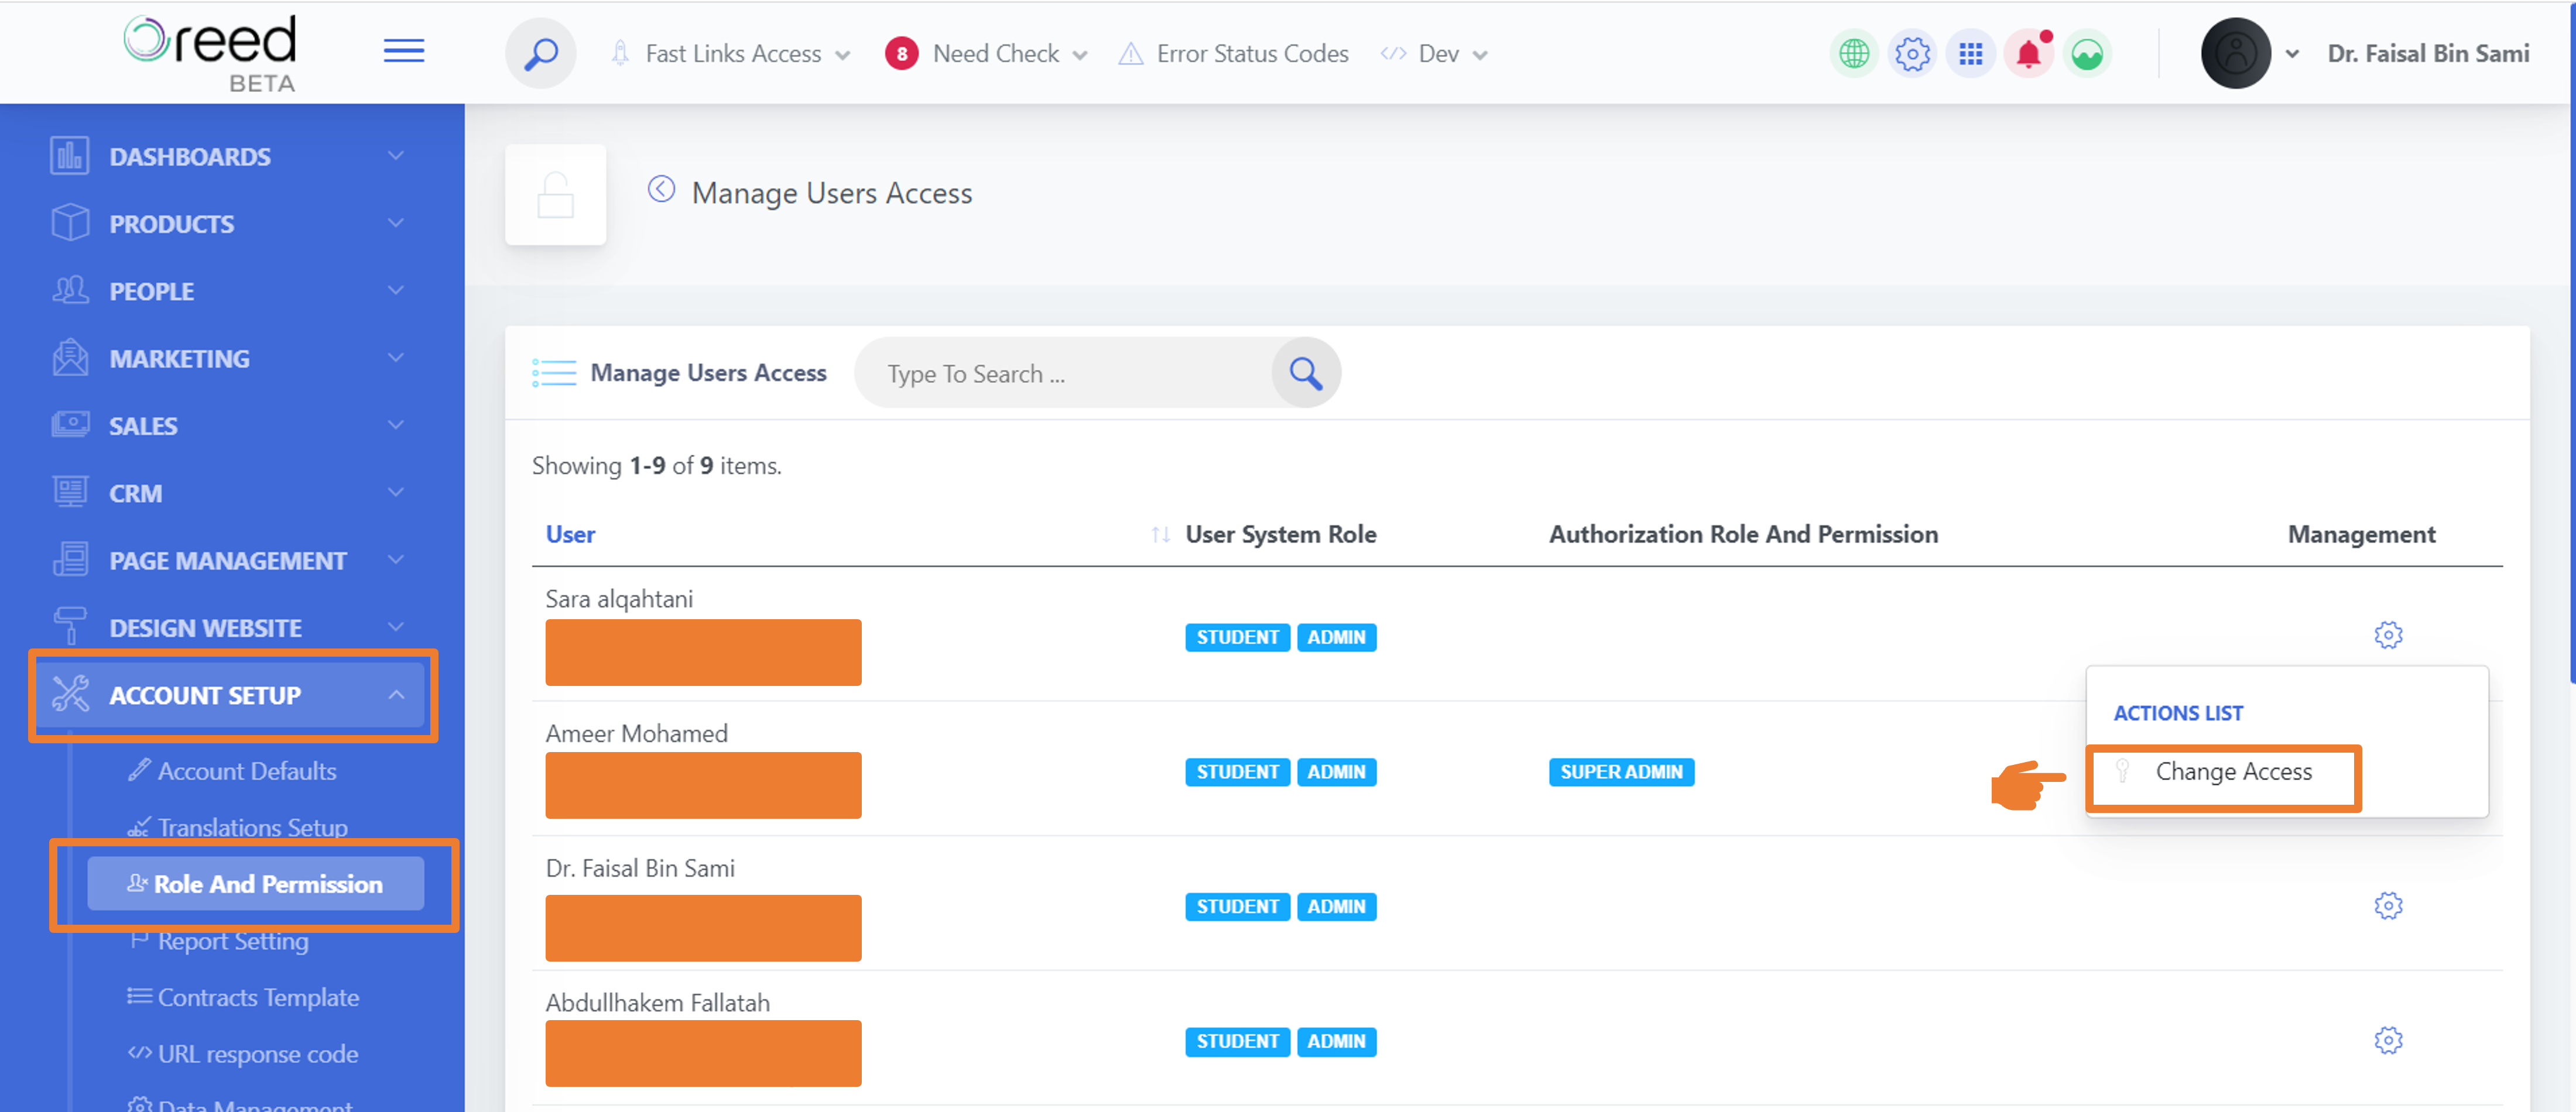Expand the Products menu chevron
Viewport: 2576px width, 1112px height.
point(396,223)
